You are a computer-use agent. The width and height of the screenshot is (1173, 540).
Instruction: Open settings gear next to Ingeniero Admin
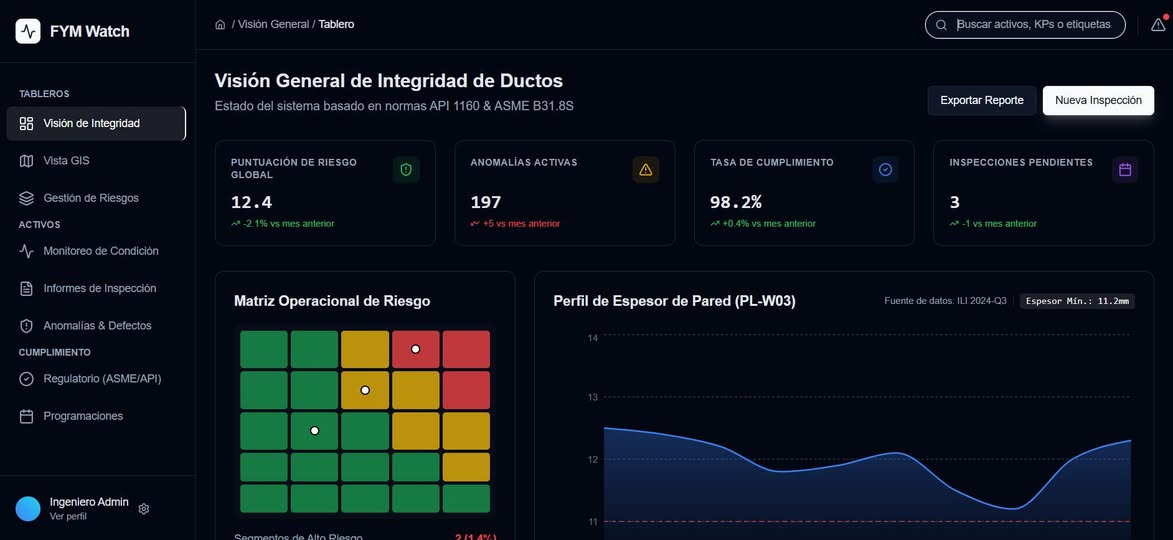pyautogui.click(x=144, y=509)
